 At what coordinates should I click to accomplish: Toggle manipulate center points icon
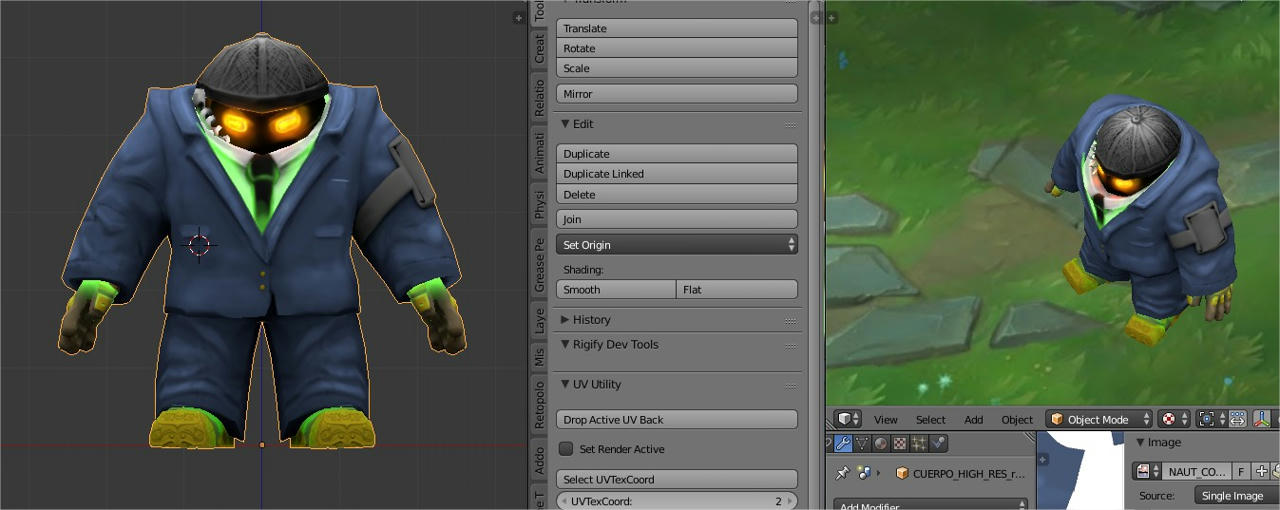(1237, 419)
